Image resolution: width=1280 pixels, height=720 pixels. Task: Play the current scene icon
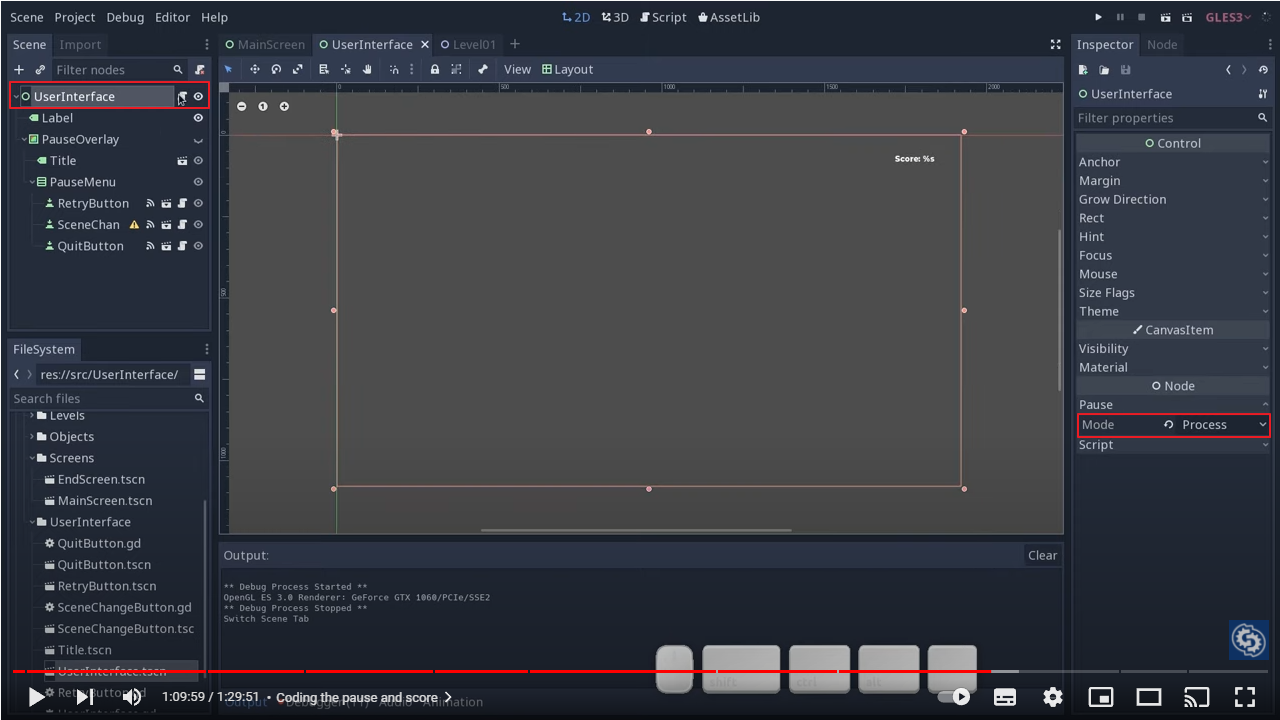[x=1165, y=17]
